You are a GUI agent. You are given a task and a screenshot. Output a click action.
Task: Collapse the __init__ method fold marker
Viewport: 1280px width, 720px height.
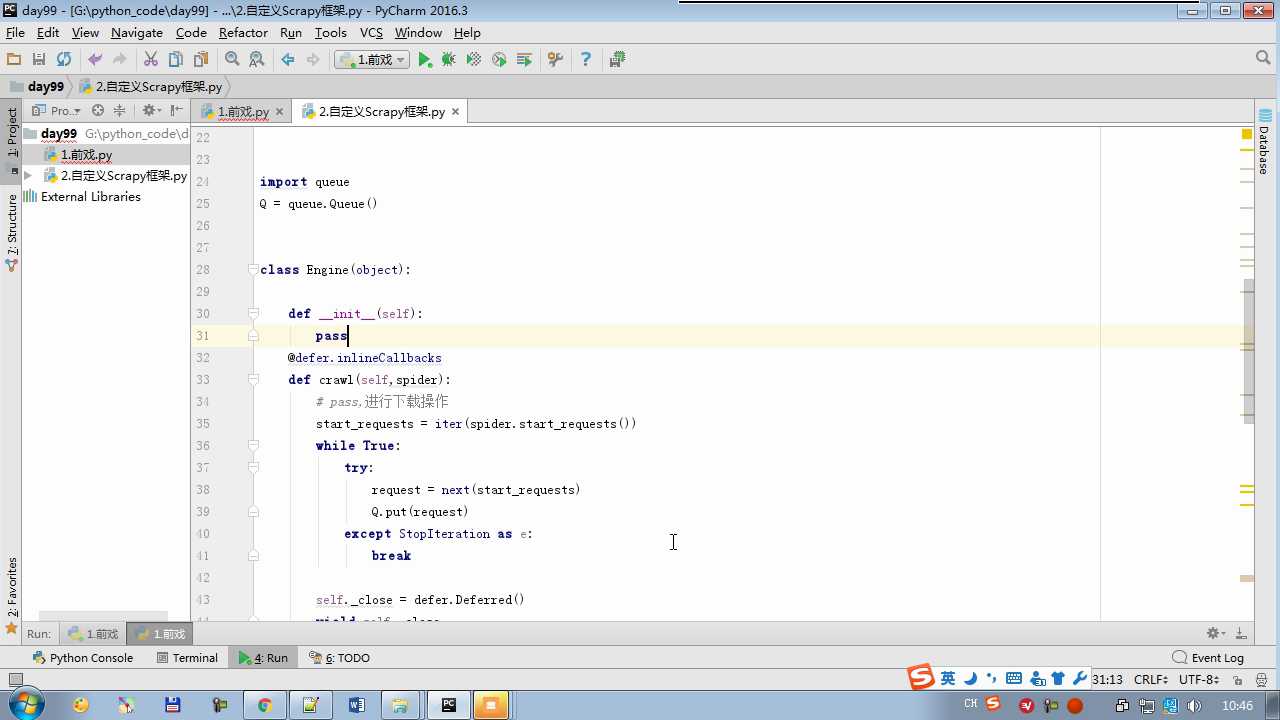point(253,314)
